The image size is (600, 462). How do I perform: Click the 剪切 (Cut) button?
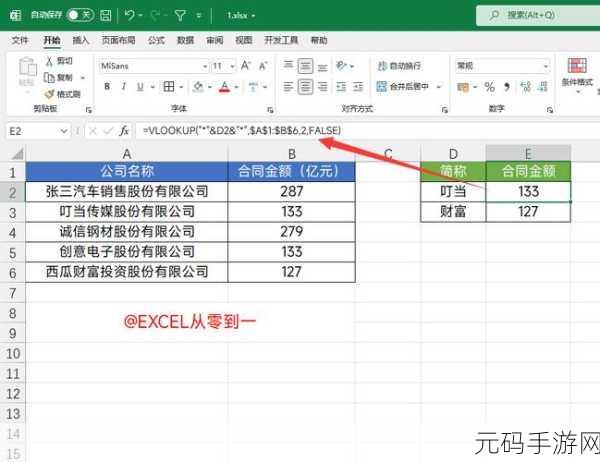coord(59,61)
